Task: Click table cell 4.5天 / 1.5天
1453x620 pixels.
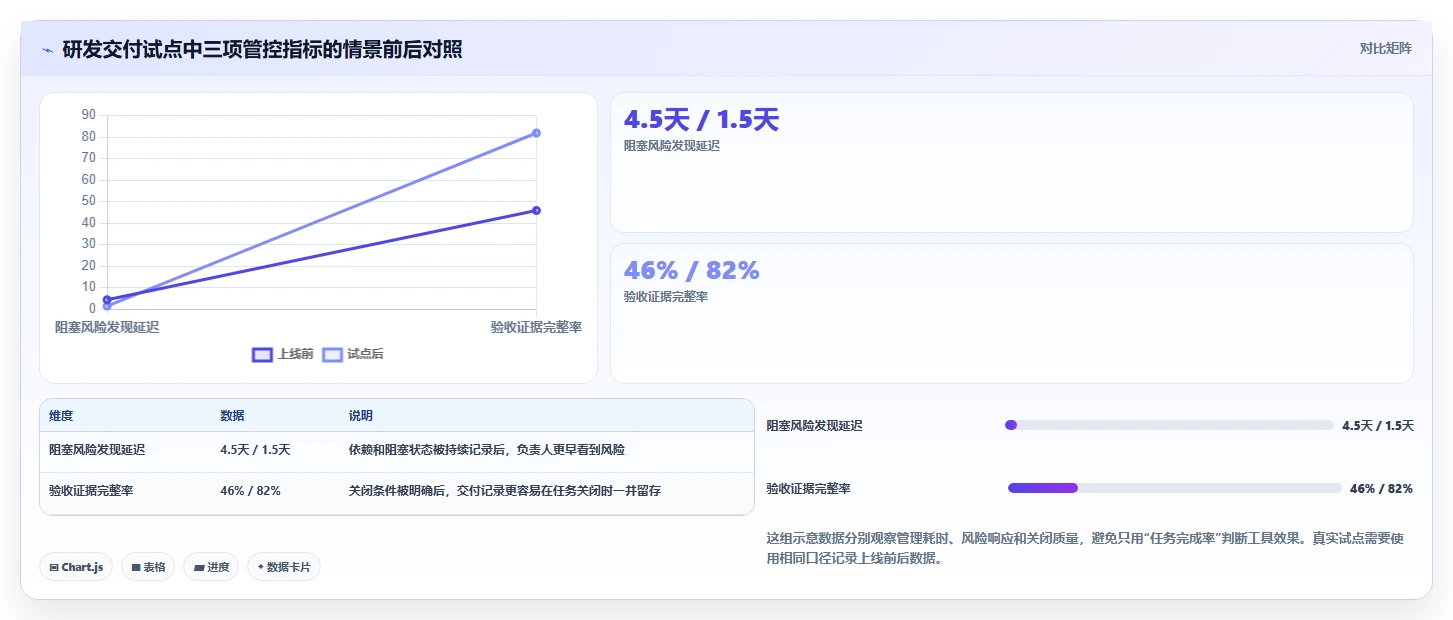Action: 255,450
